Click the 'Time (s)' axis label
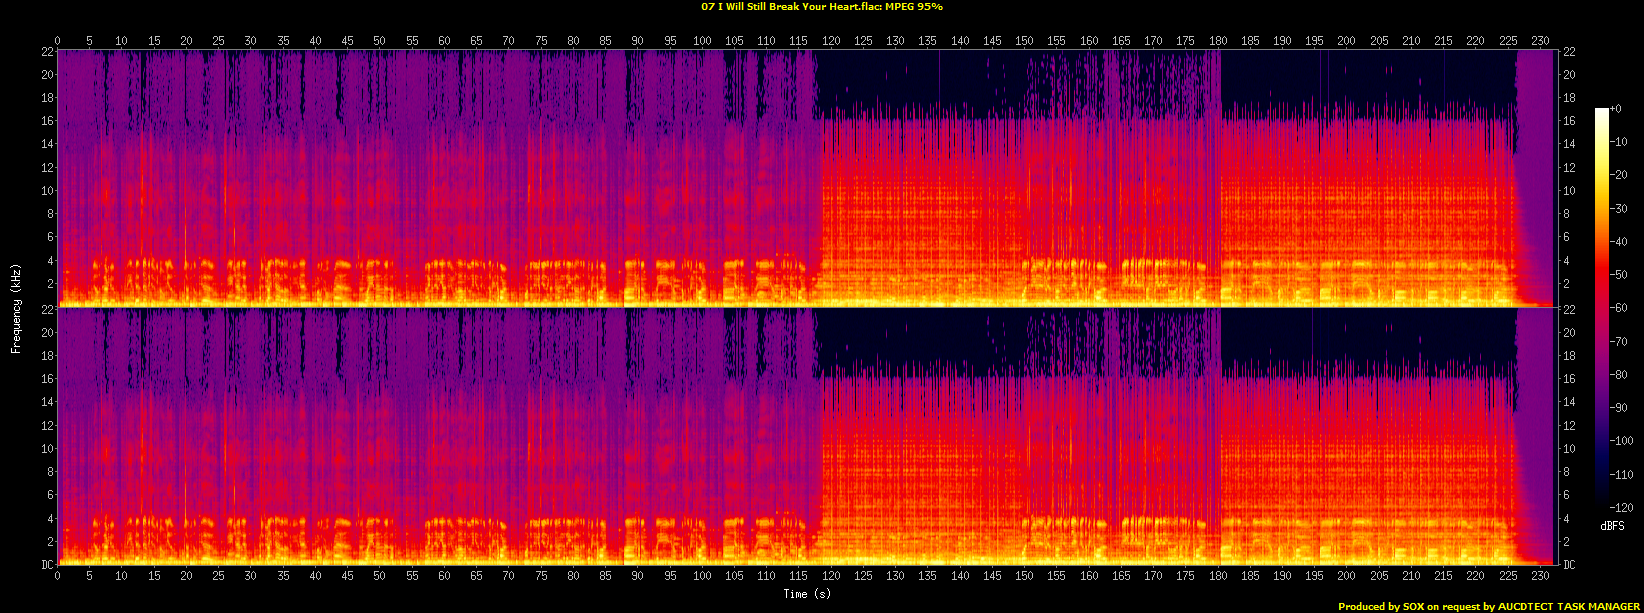 [x=807, y=594]
